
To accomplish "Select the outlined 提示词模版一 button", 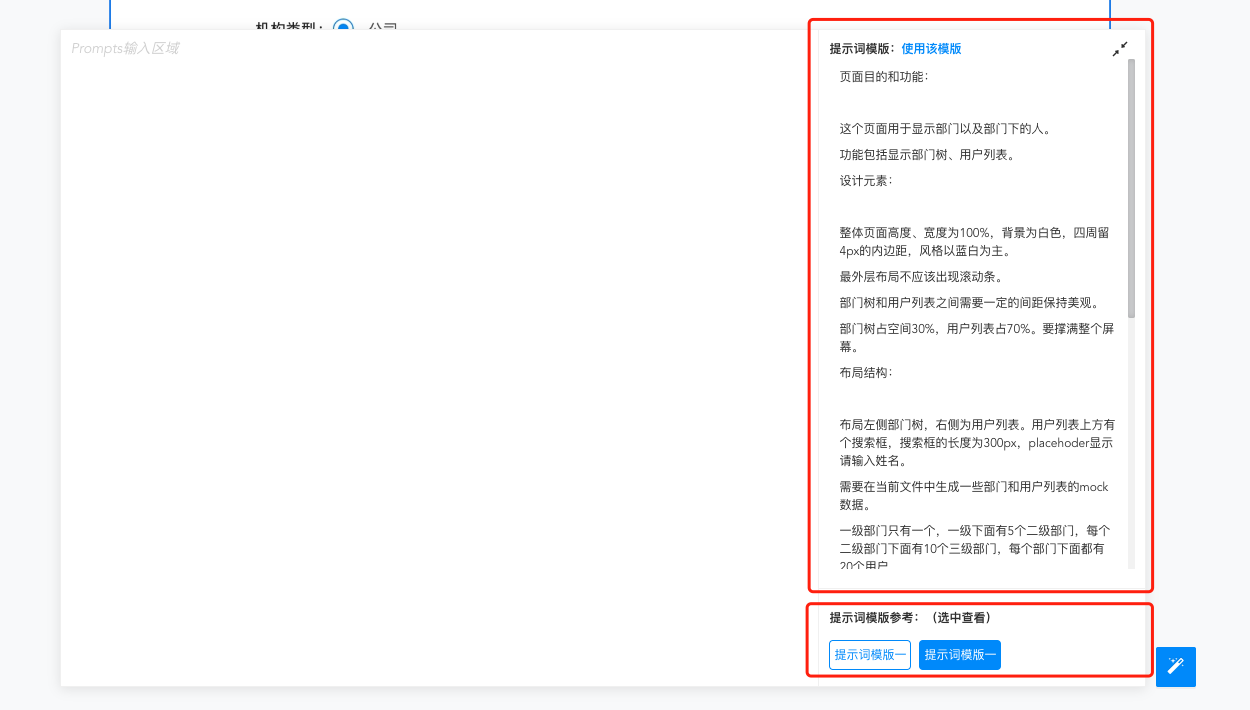I will 869,654.
